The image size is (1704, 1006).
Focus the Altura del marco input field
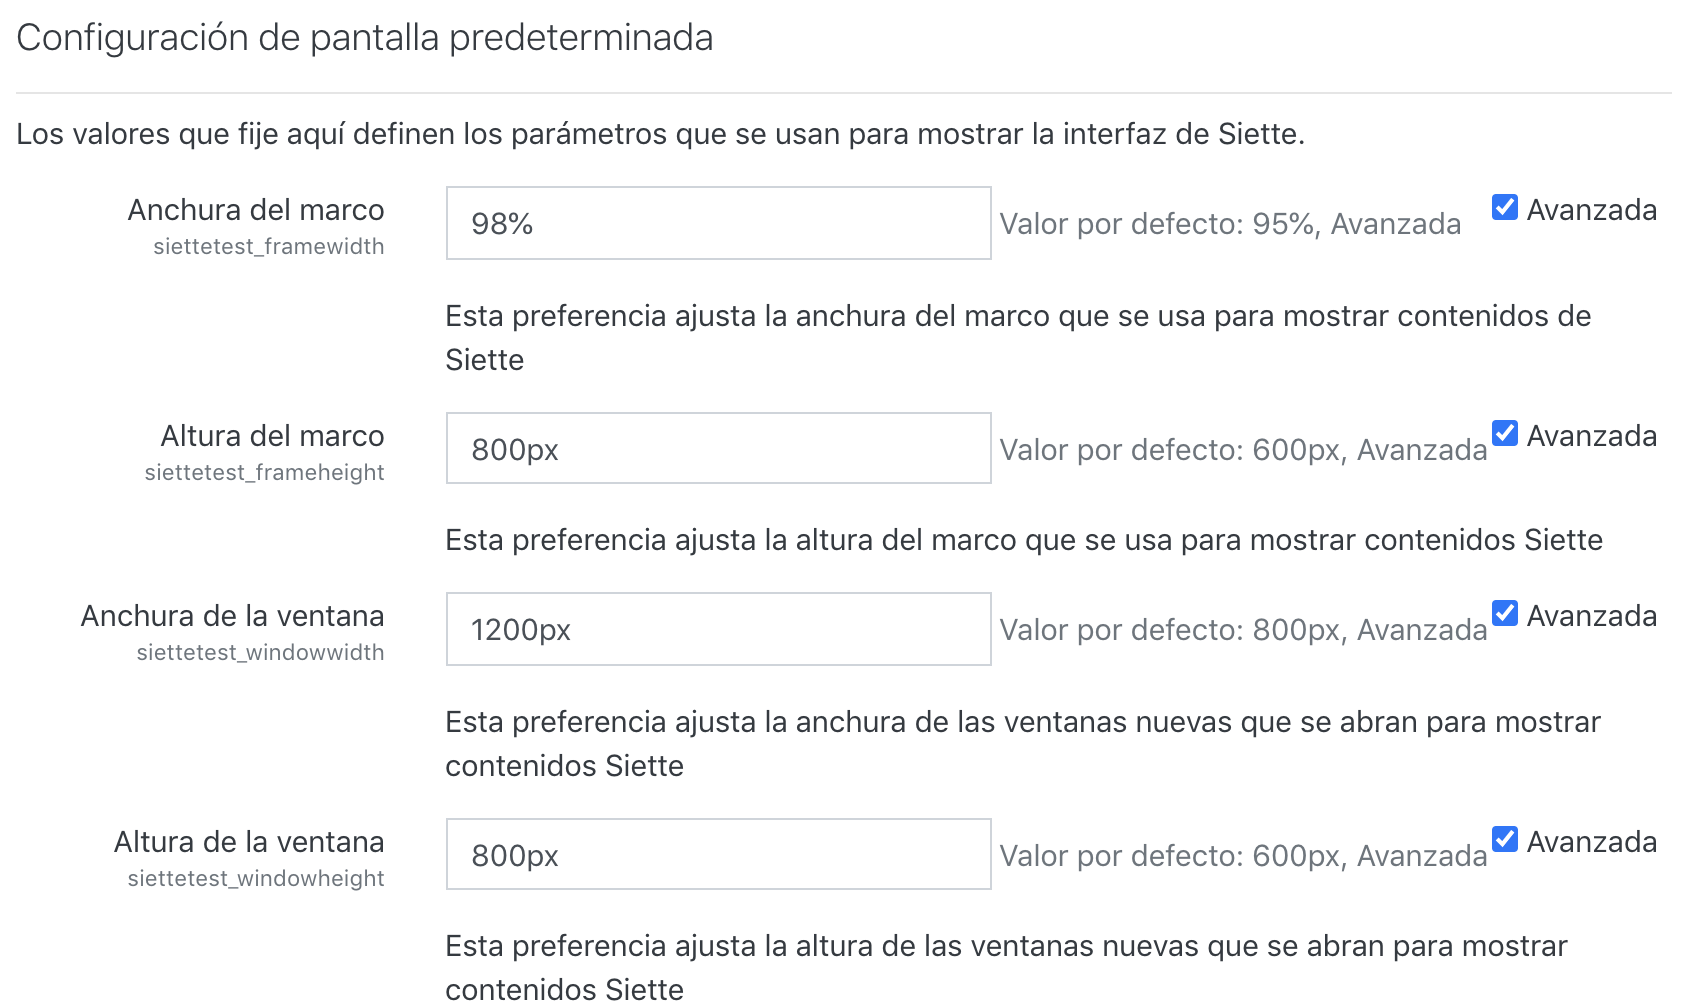pos(718,449)
